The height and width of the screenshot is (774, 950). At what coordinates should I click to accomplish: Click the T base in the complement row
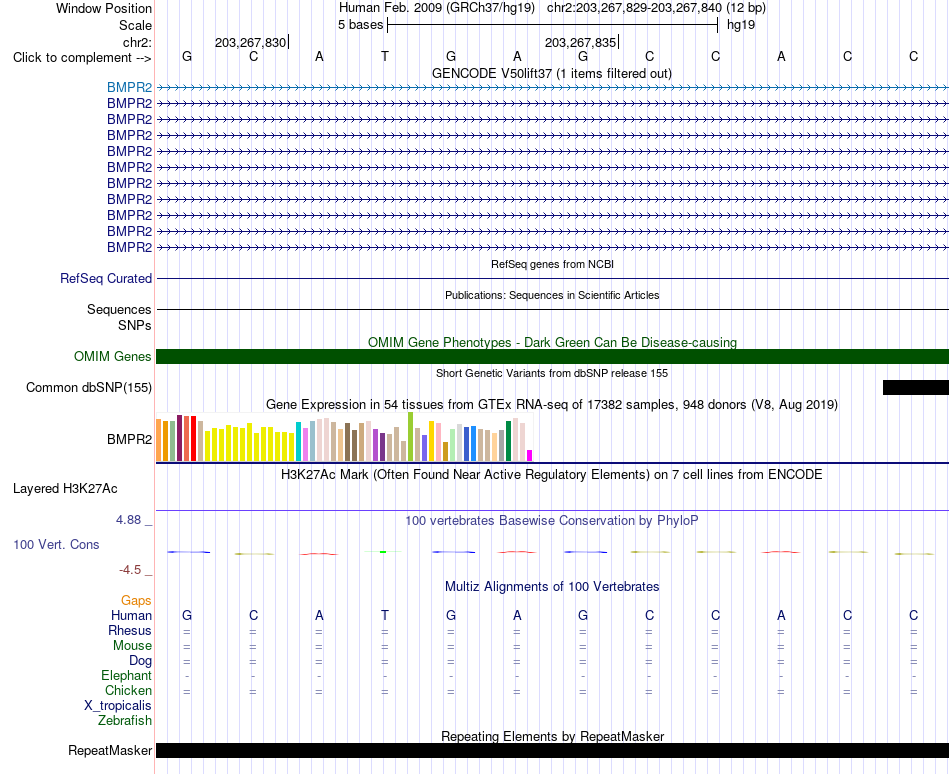point(385,56)
